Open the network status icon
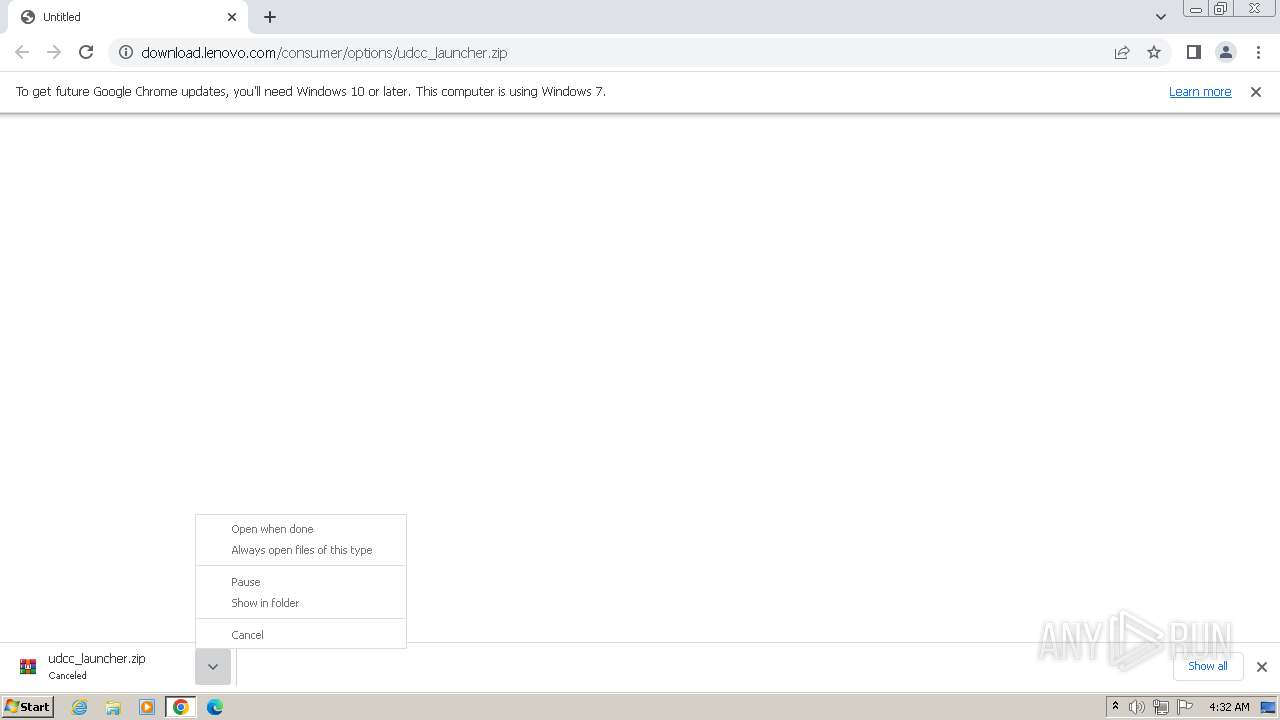Screen dimensions: 1280x720 [x=1161, y=707]
